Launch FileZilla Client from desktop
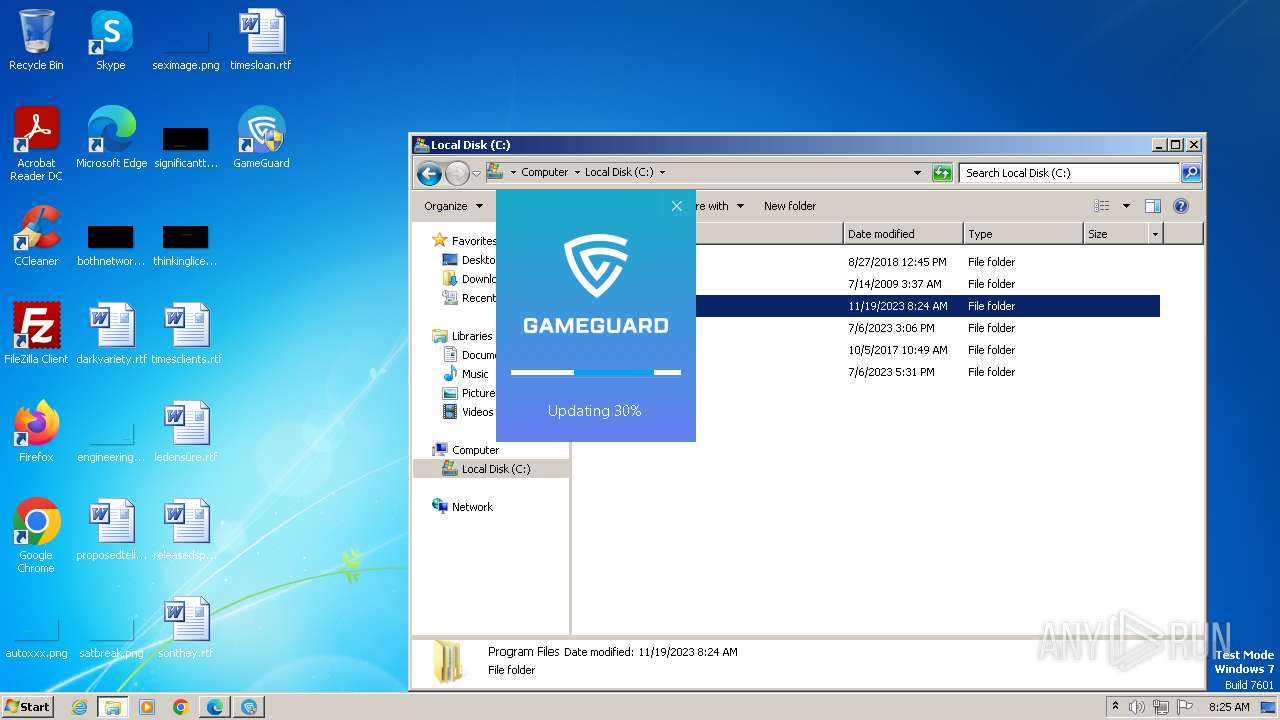 click(x=36, y=334)
